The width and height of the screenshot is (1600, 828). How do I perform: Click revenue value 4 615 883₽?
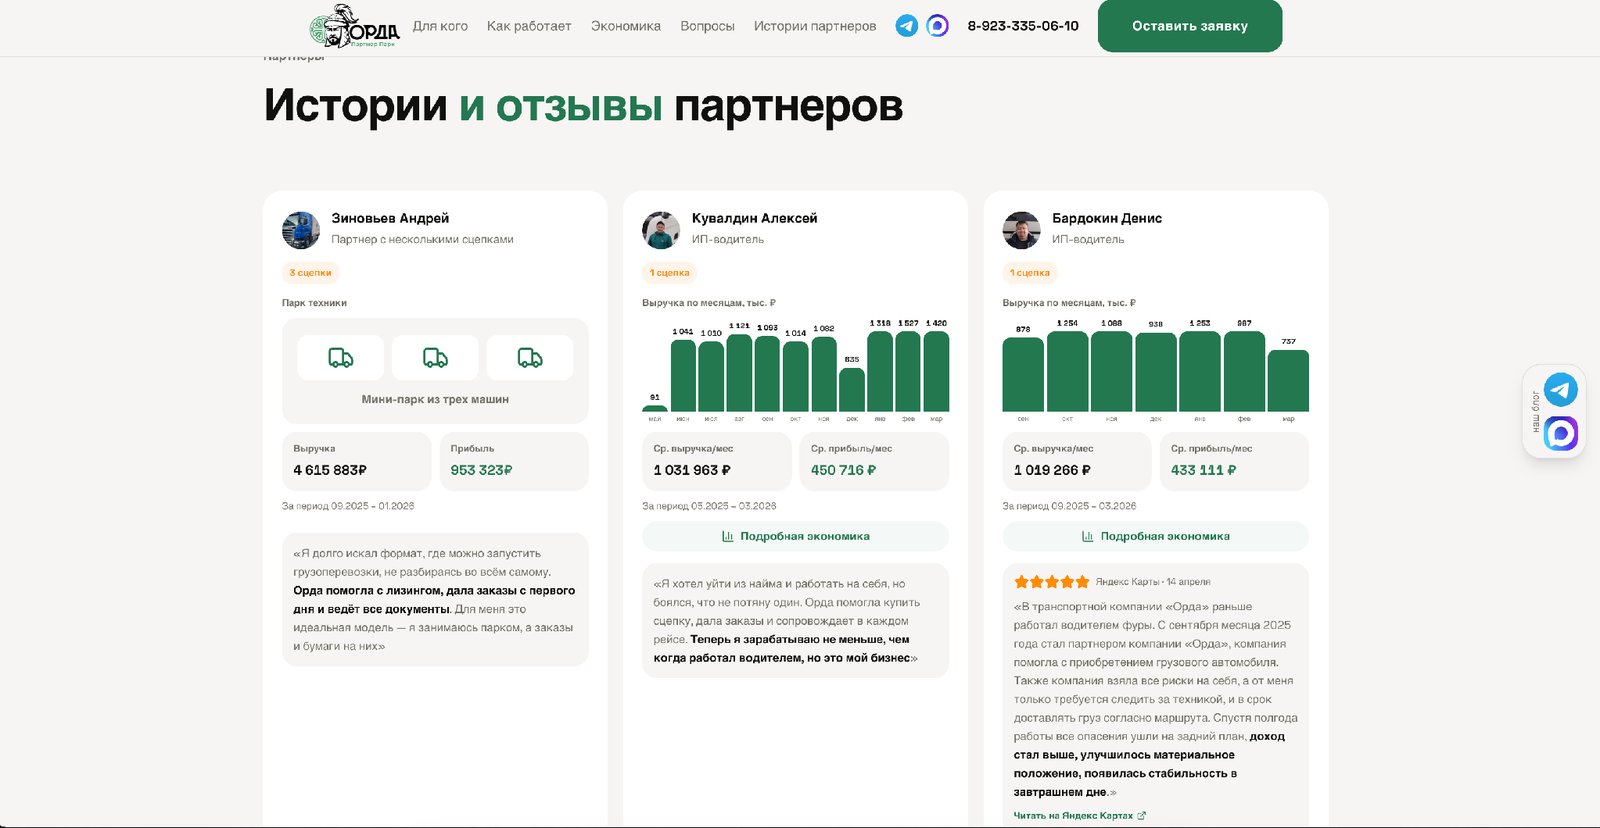(x=330, y=470)
